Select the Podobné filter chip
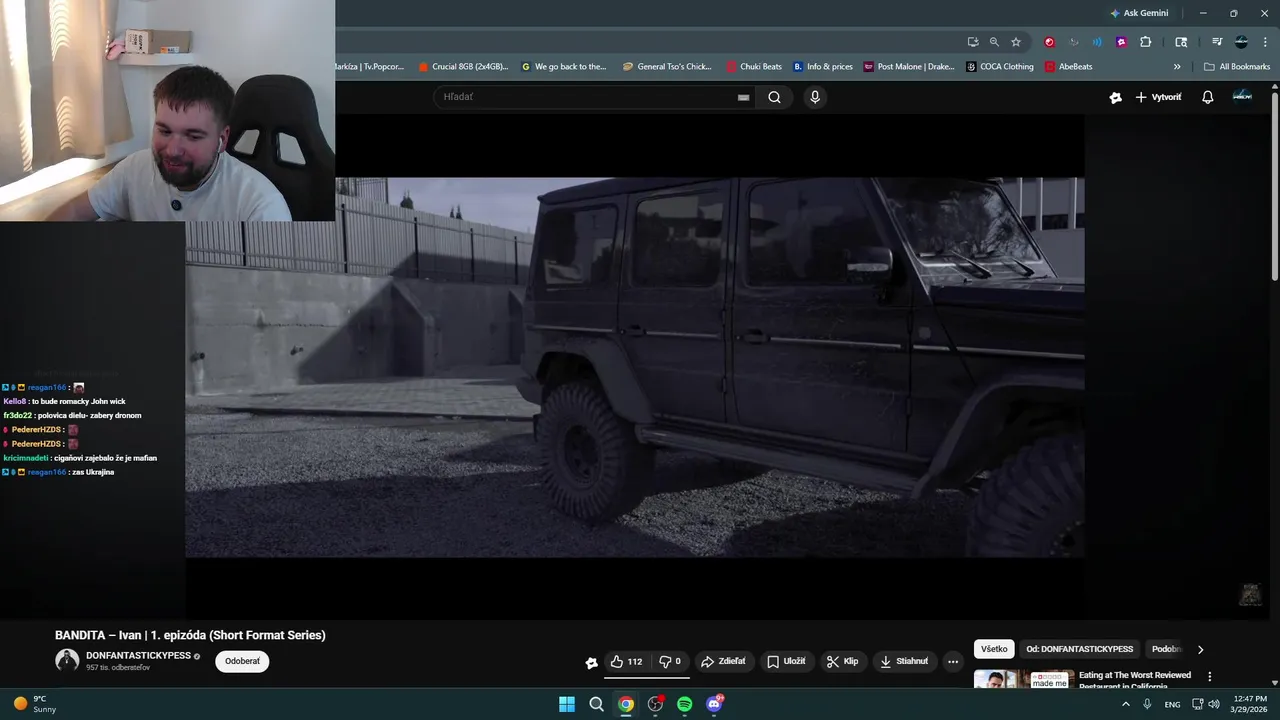The width and height of the screenshot is (1280, 720). [1166, 649]
